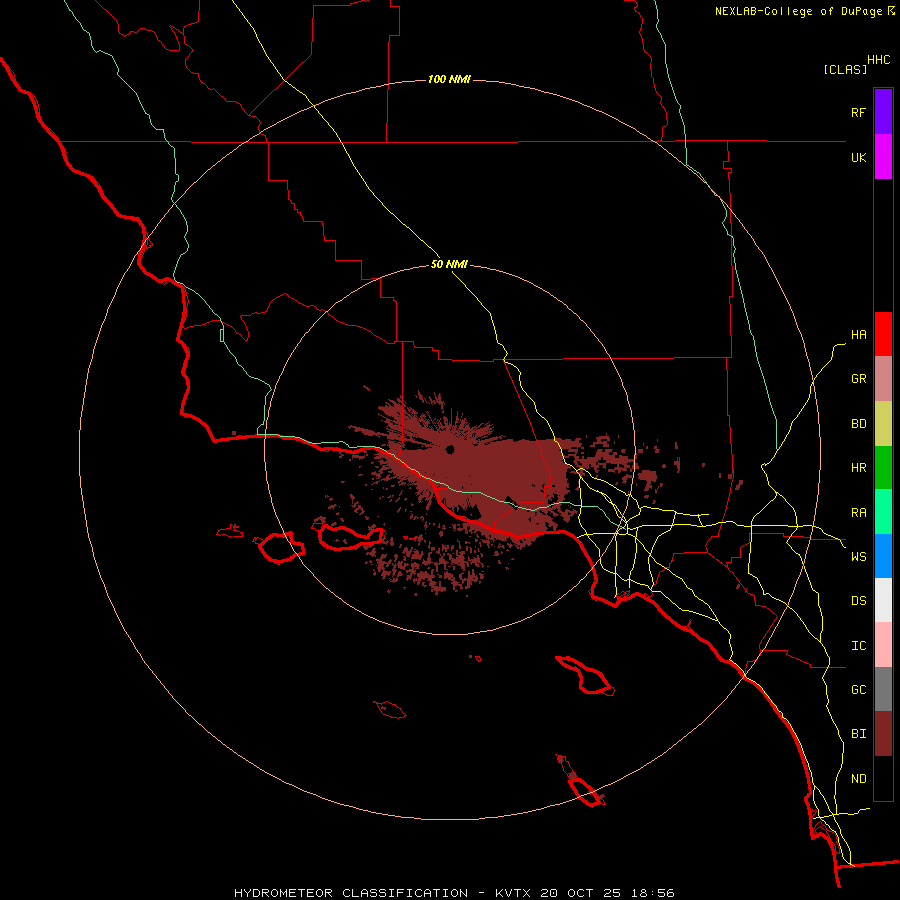Click the WS legend label
The image size is (900, 900).
click(x=858, y=557)
